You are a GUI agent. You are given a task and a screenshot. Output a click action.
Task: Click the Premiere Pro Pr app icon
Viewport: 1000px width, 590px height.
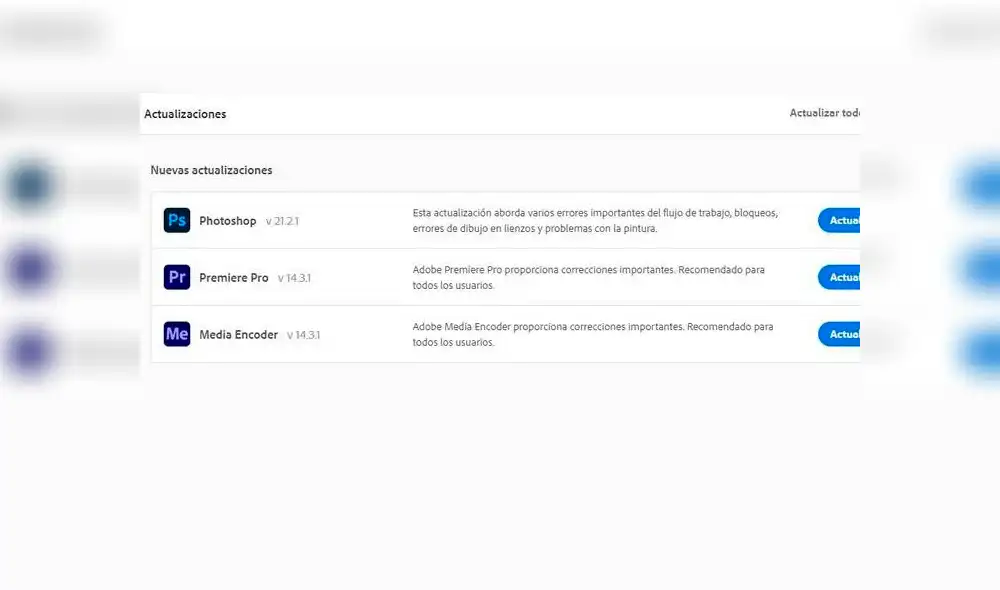[177, 278]
